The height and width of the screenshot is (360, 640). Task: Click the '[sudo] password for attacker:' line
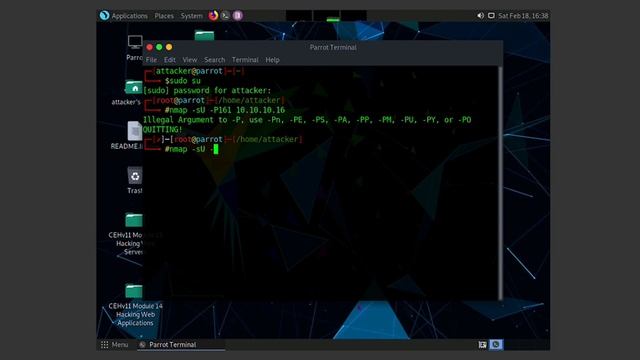click(207, 90)
